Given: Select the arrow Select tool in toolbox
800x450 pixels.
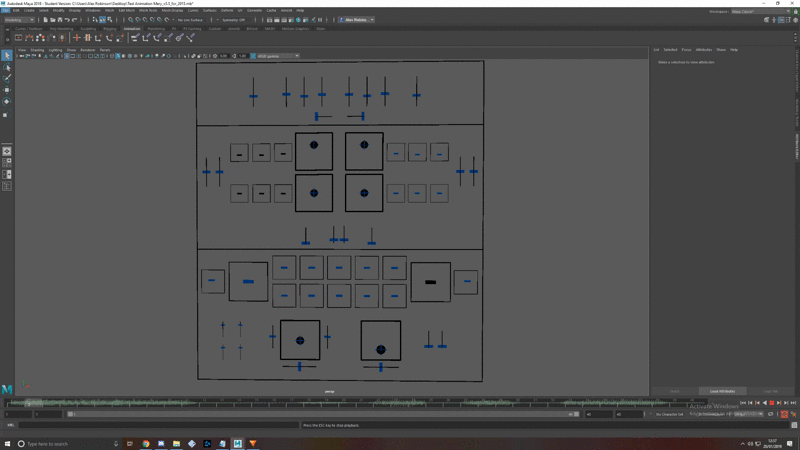Looking at the screenshot, I should point(7,55).
